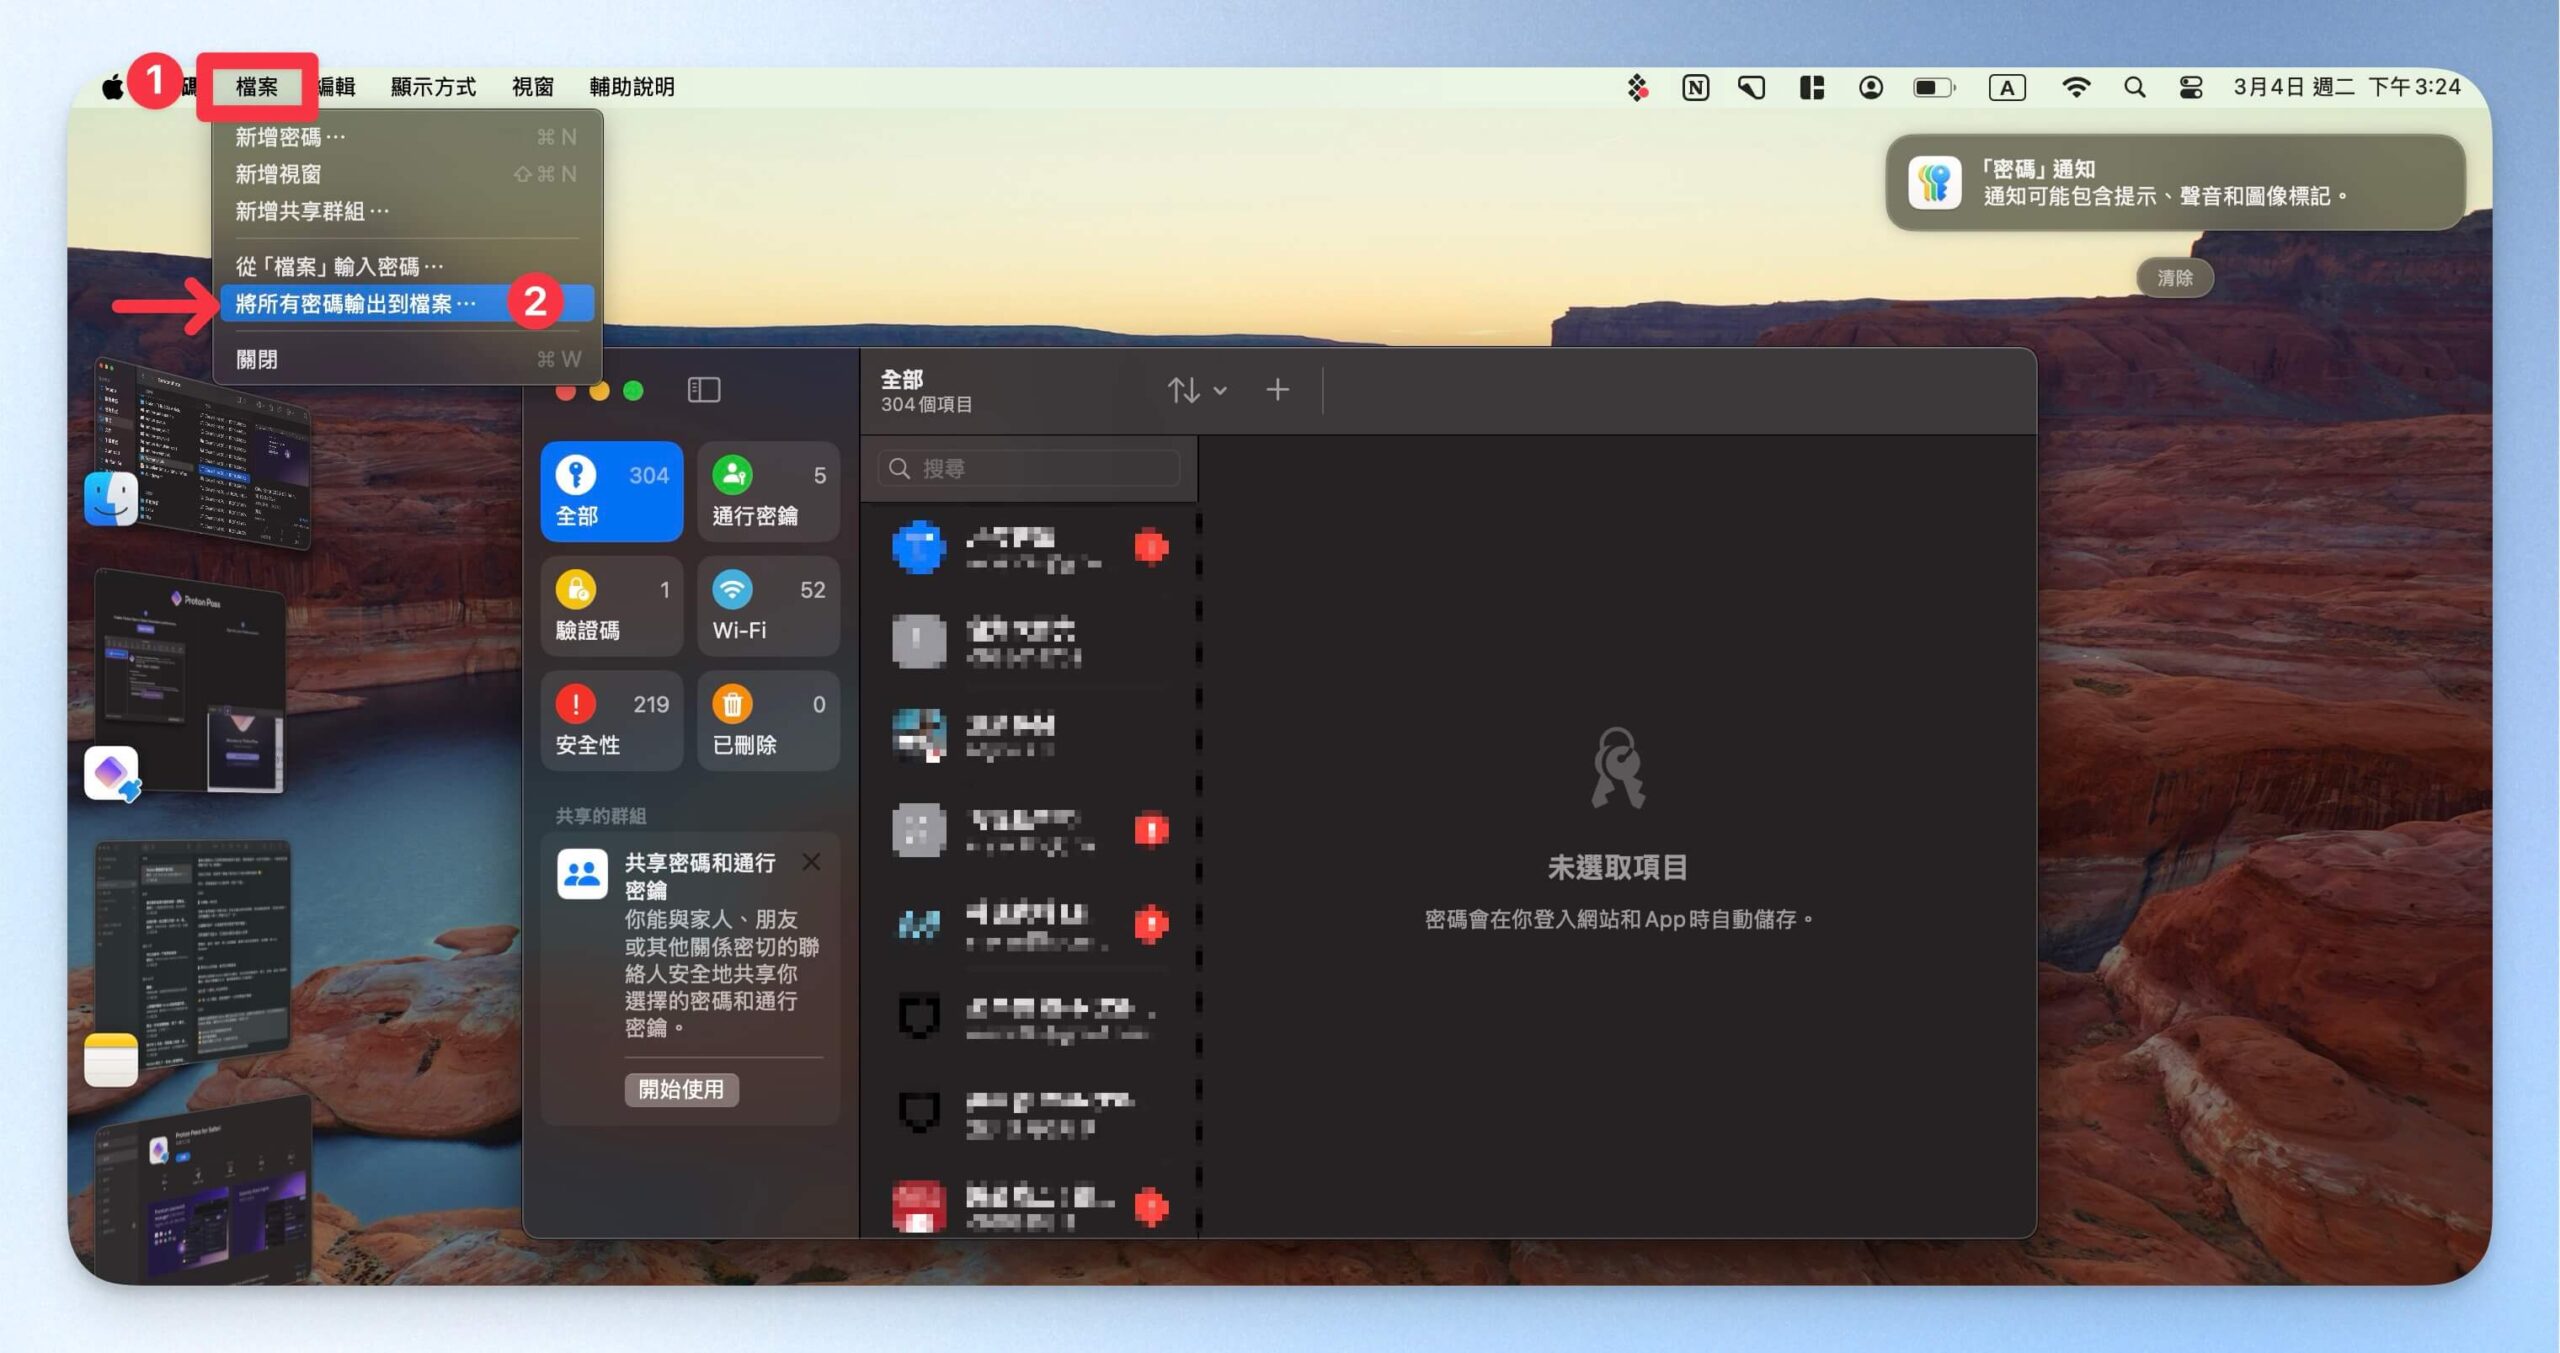Open the 驗證碼 verification codes category
This screenshot has width=2560, height=1353.
(x=612, y=606)
